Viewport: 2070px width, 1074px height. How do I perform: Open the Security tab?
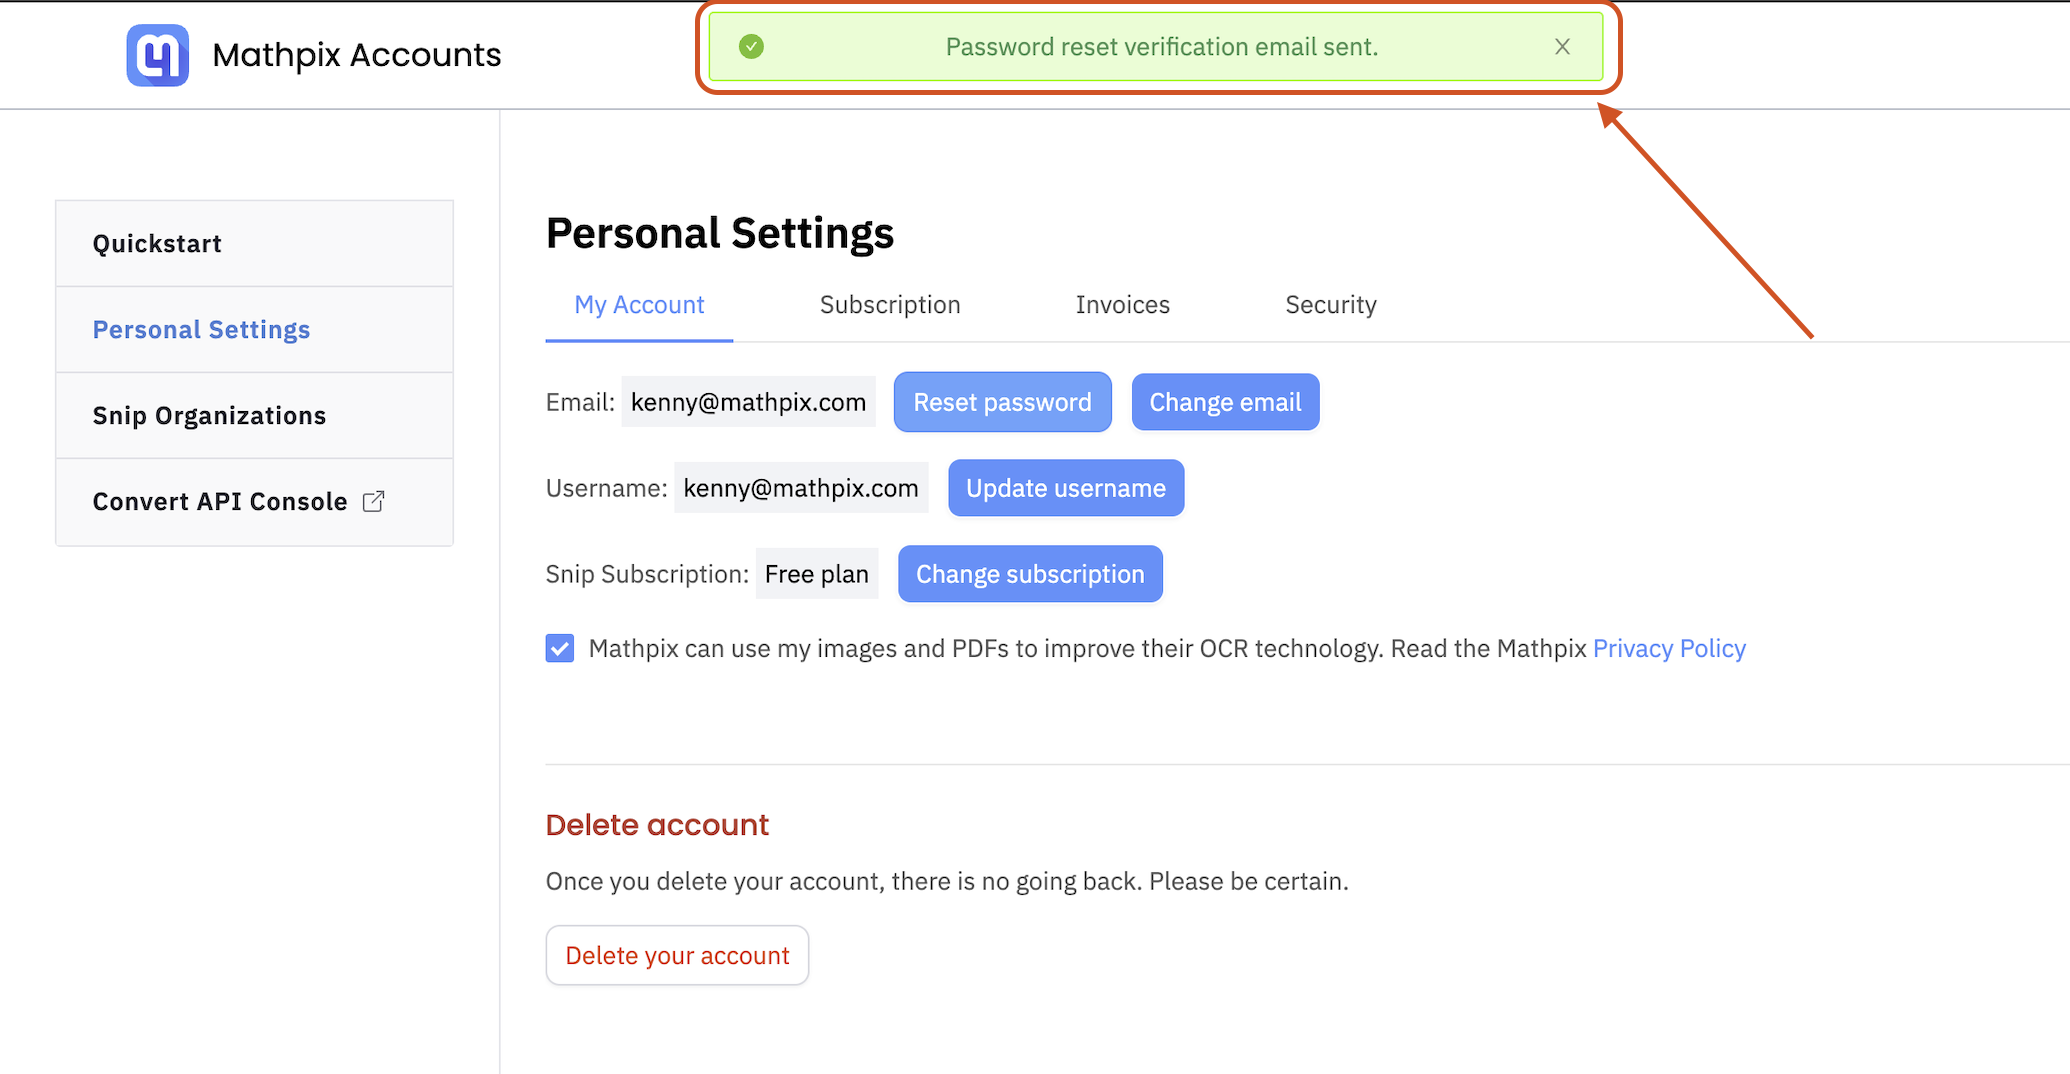1331,305
